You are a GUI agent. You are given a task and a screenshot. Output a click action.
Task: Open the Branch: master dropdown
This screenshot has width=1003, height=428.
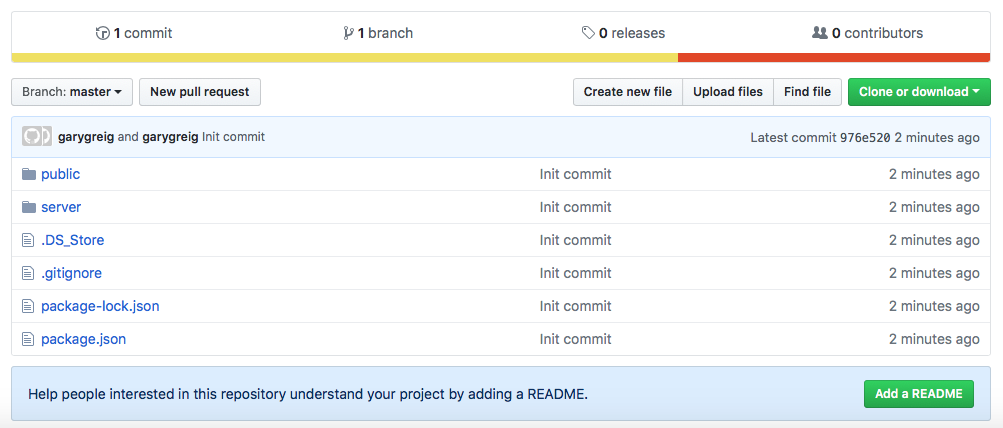[71, 92]
